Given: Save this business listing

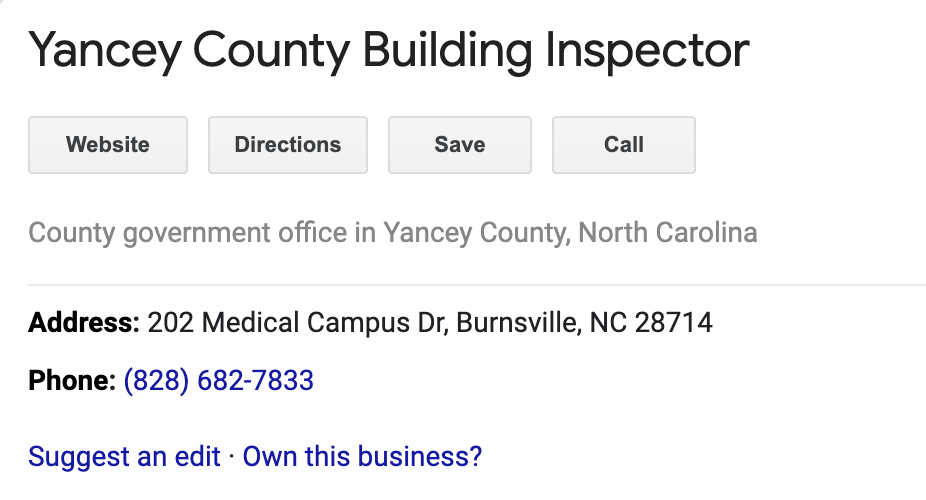Looking at the screenshot, I should pos(460,145).
